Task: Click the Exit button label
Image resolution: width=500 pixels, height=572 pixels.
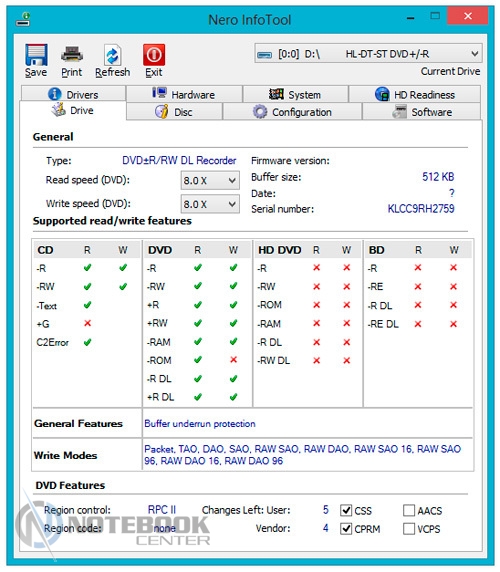Action: coord(154,72)
